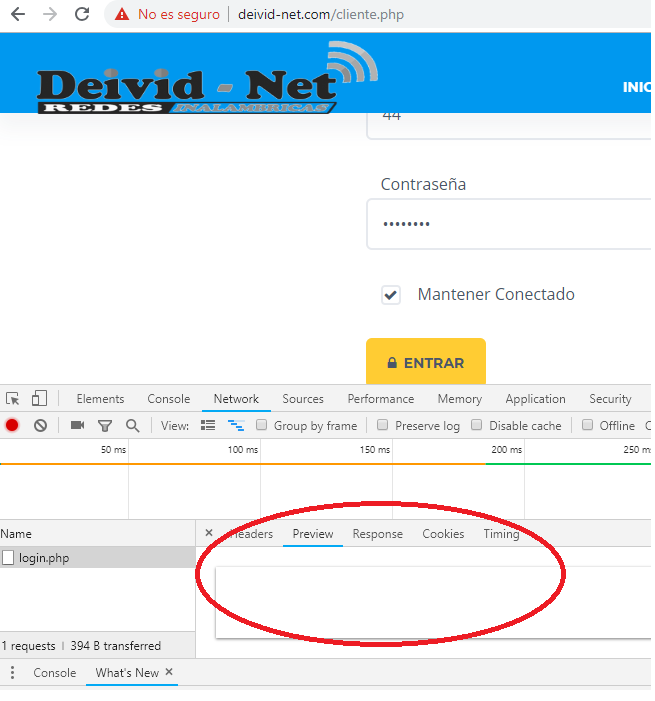The image size is (655, 701).
Task: Switch to large request rows view
Action: point(208,425)
